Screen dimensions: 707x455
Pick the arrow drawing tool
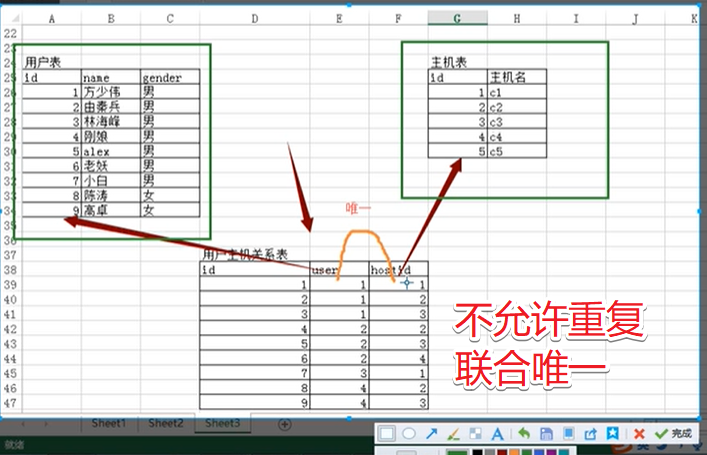[x=432, y=433]
